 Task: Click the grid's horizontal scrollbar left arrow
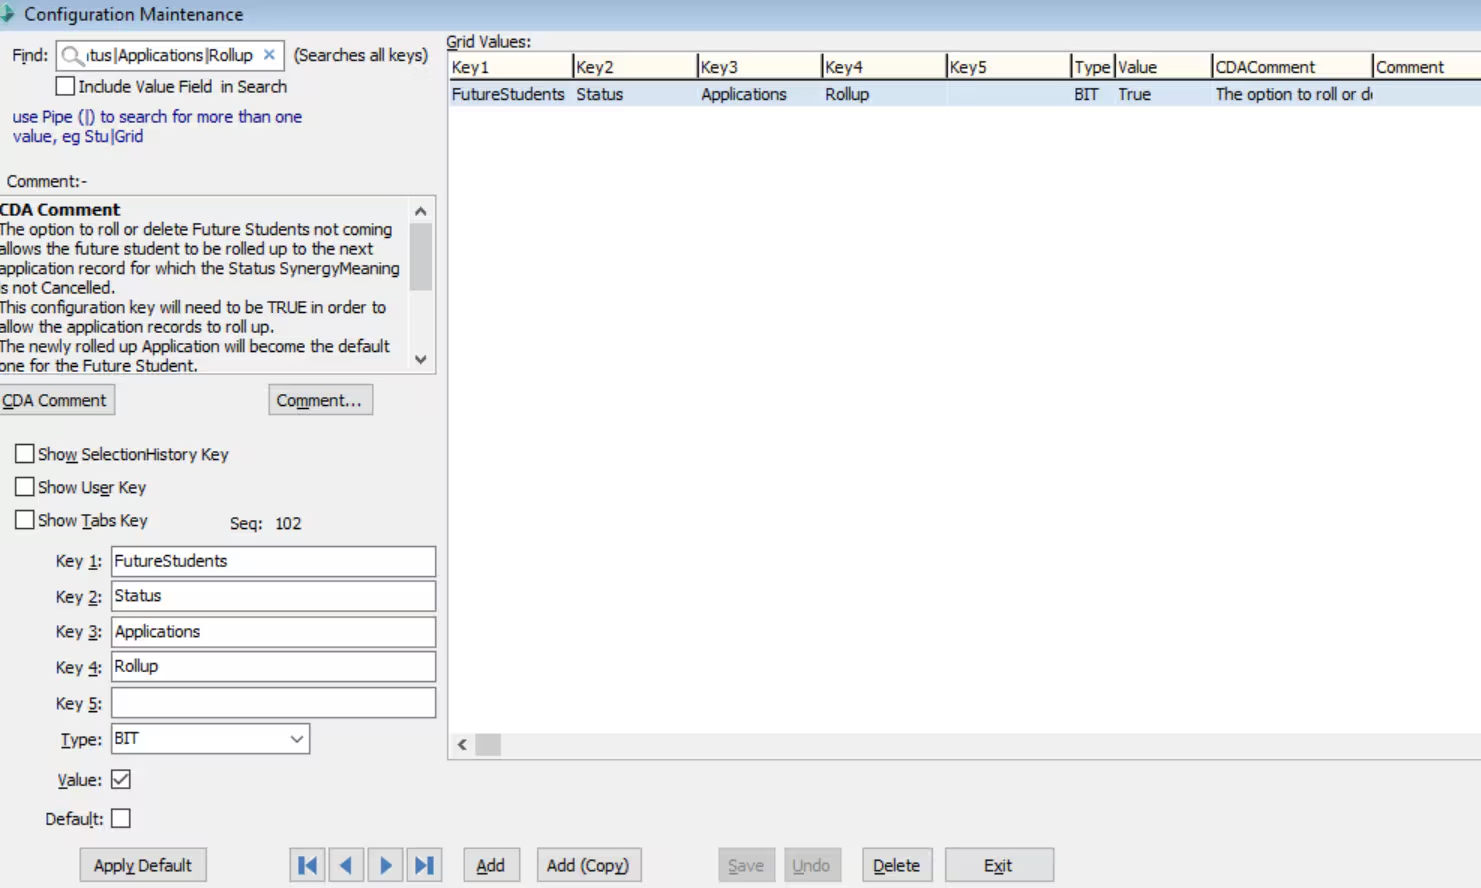[462, 744]
